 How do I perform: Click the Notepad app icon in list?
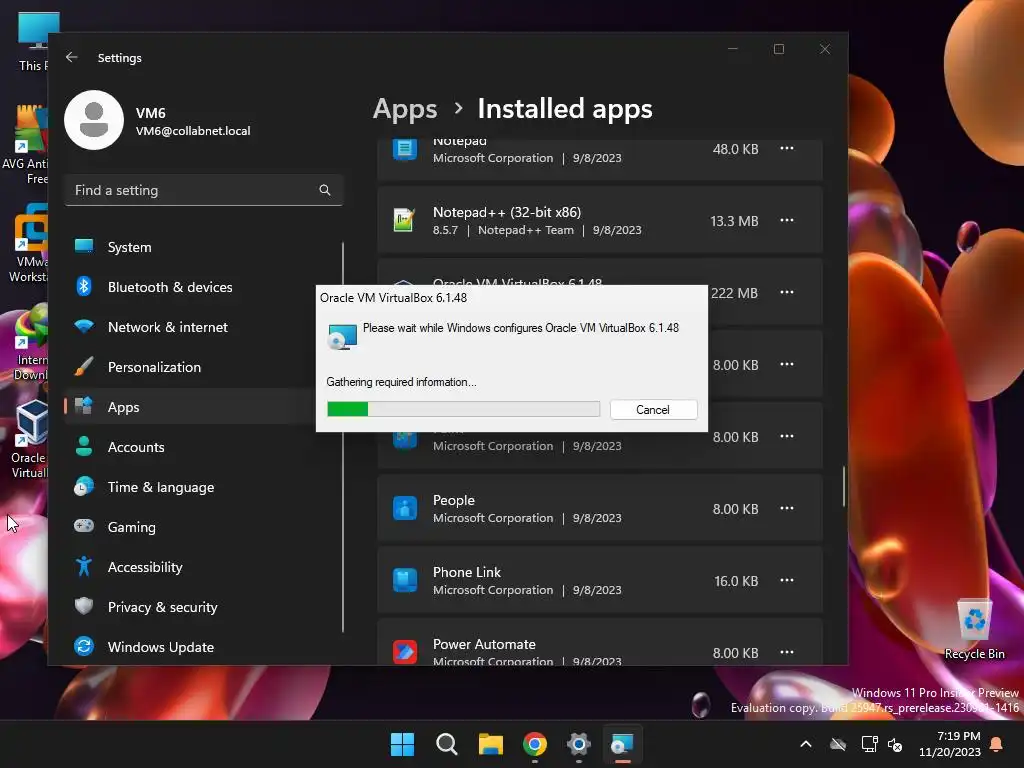(404, 150)
